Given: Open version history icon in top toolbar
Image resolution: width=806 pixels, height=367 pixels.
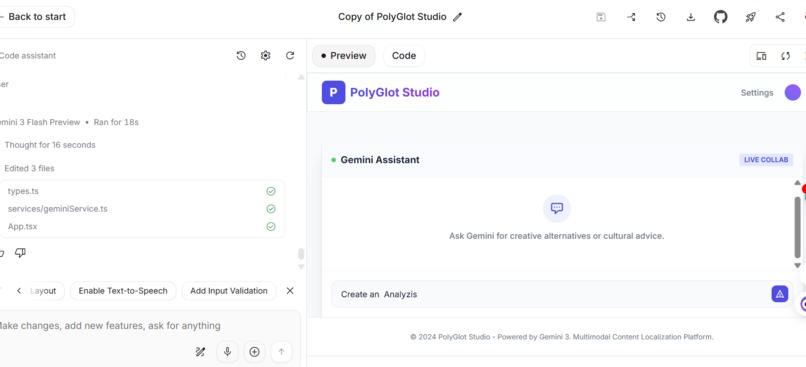Looking at the screenshot, I should 661,17.
